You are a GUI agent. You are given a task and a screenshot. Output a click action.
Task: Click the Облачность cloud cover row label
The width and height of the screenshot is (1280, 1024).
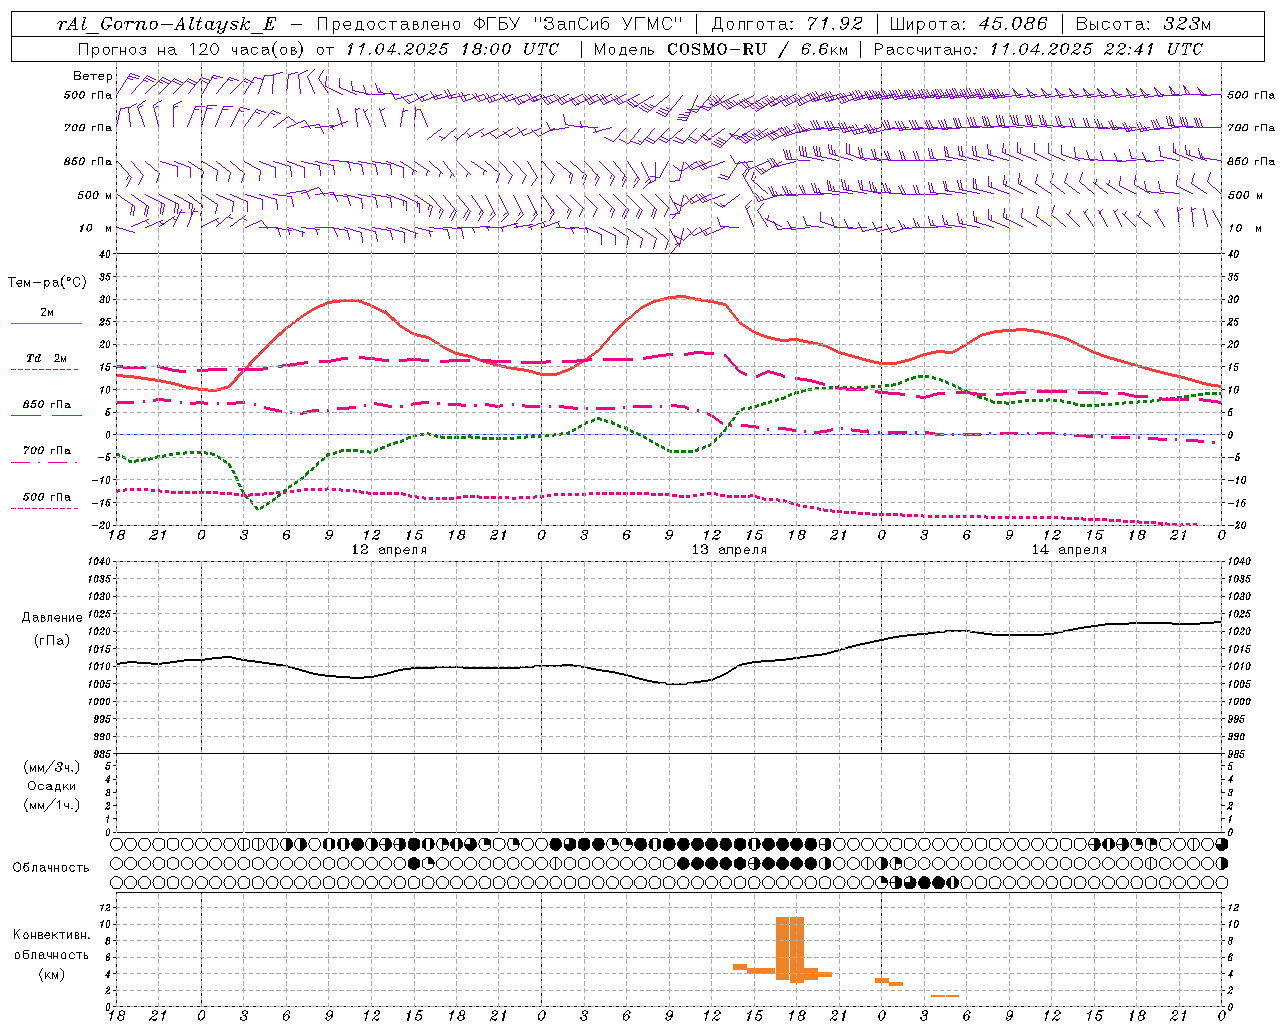pyautogui.click(x=51, y=867)
